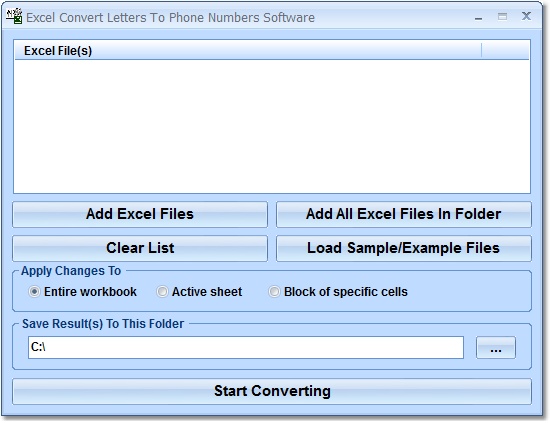Choose Block of specific cells option

pos(338,292)
